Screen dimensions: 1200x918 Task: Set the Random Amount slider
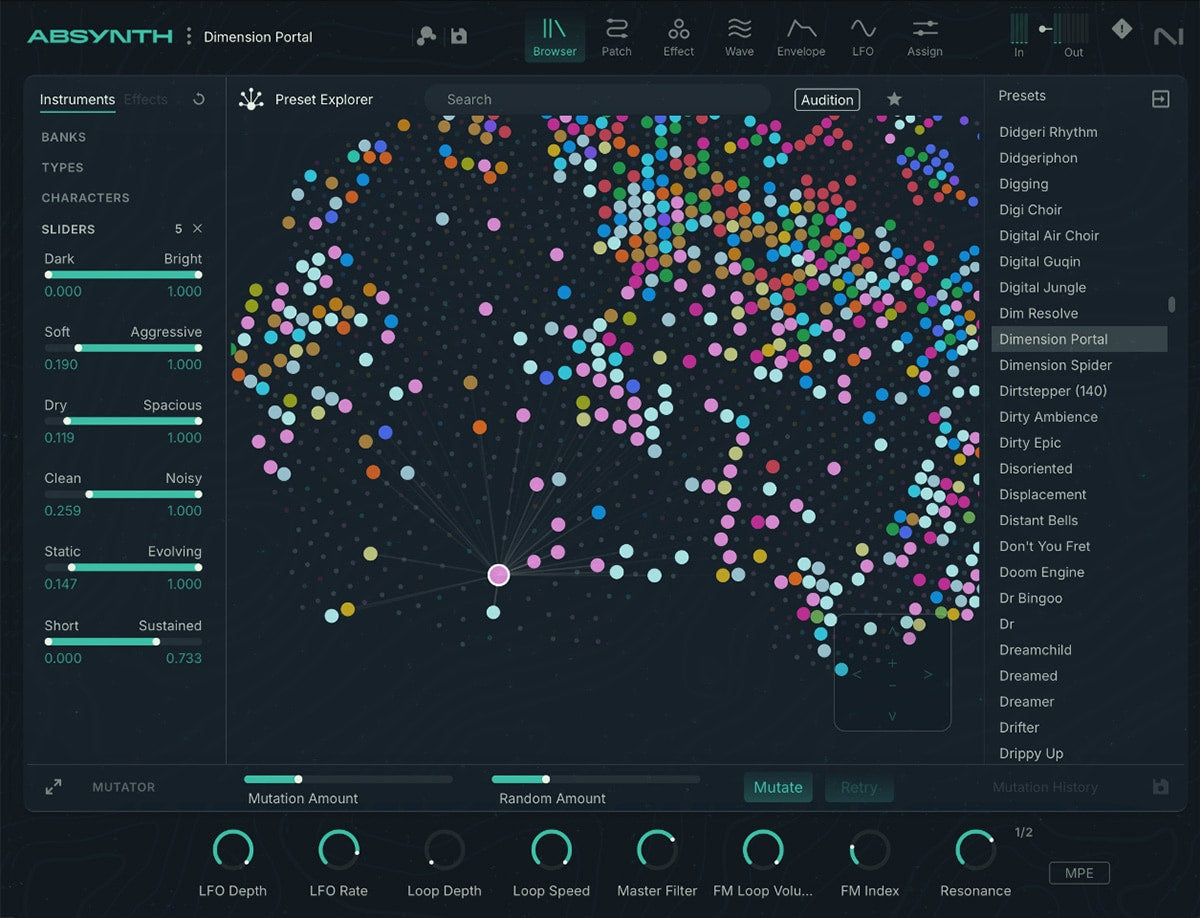(x=596, y=779)
